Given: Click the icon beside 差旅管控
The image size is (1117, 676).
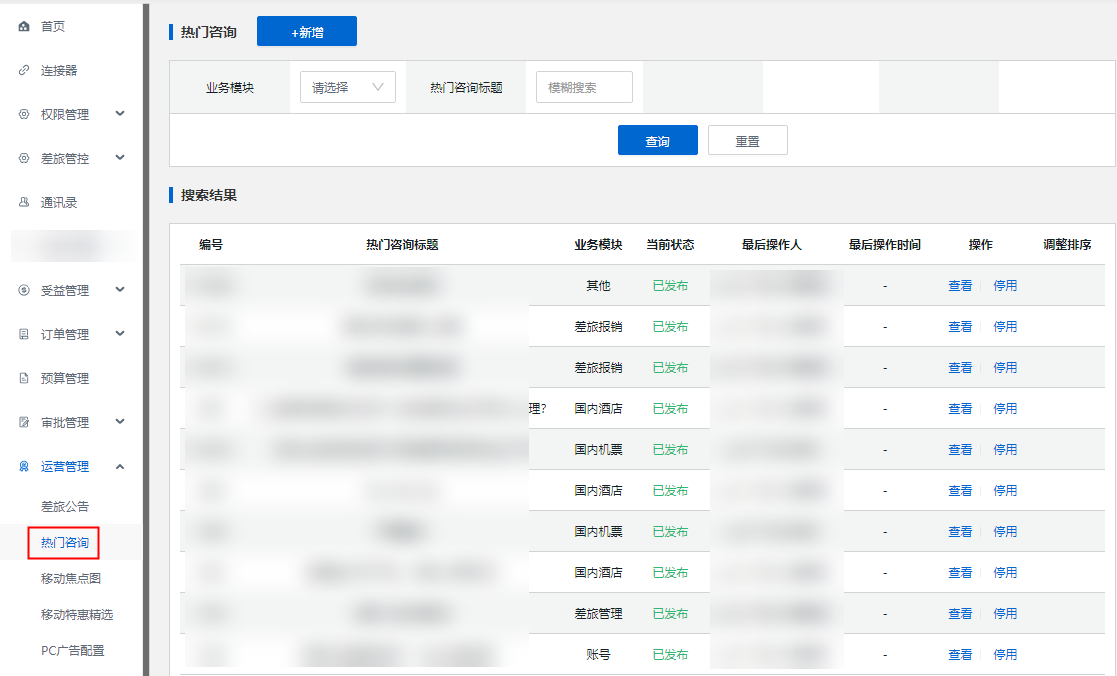Looking at the screenshot, I should [x=24, y=158].
